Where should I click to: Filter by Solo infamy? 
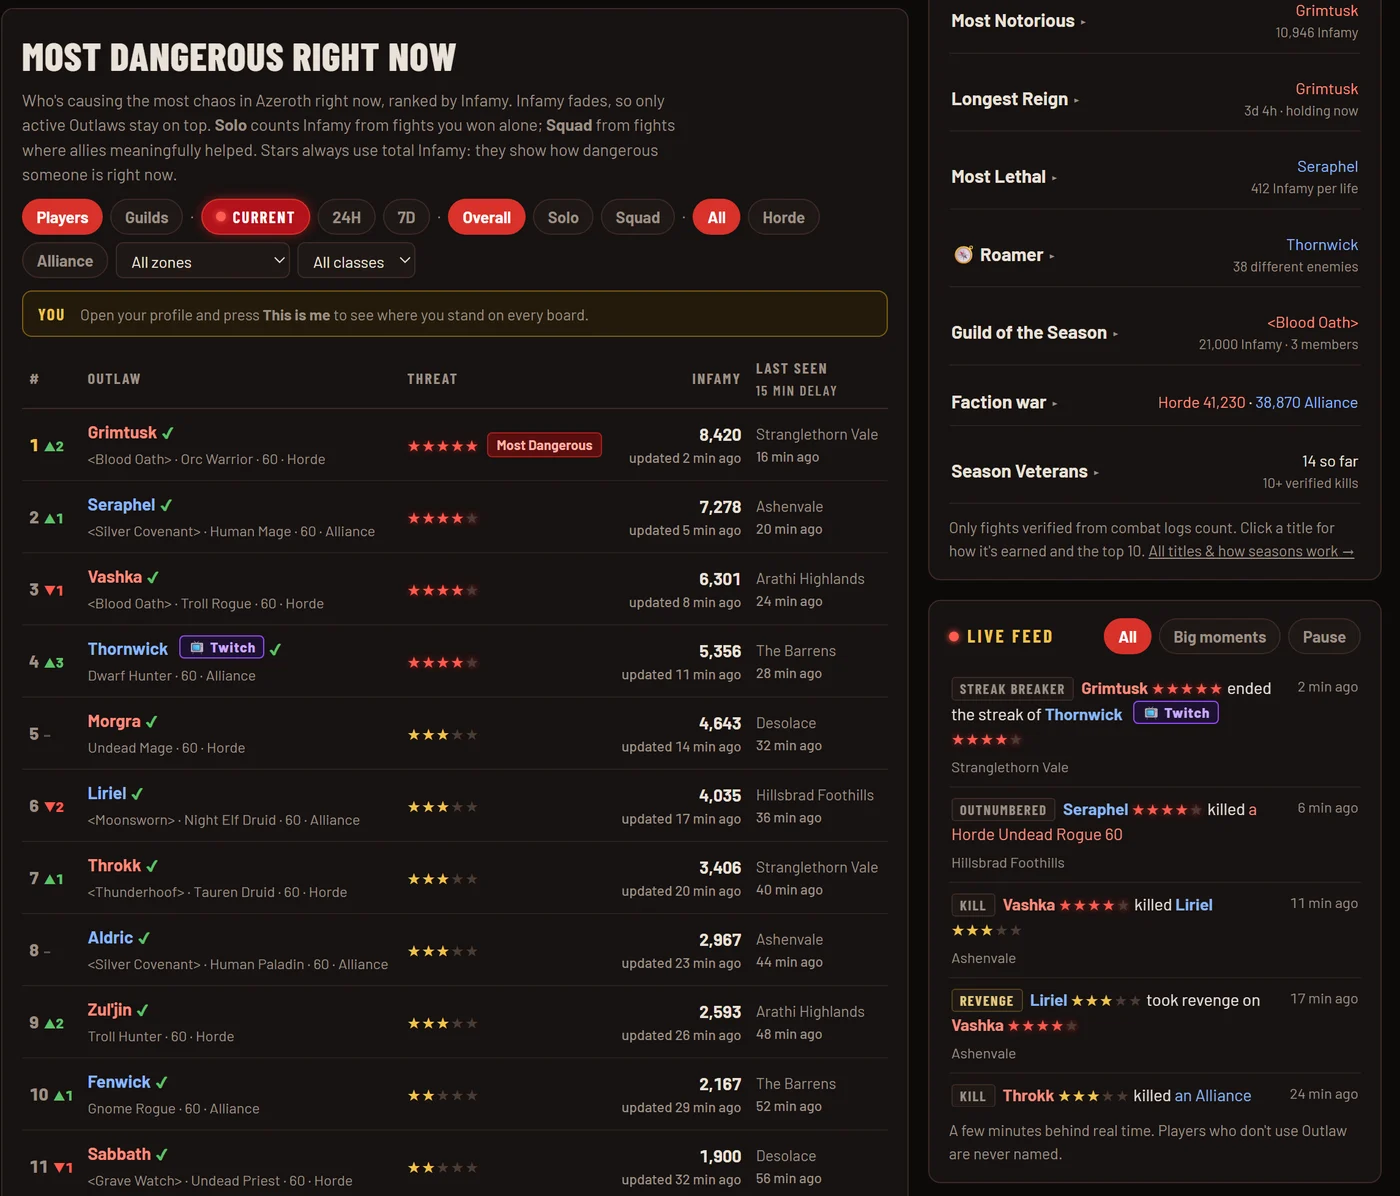[563, 217]
